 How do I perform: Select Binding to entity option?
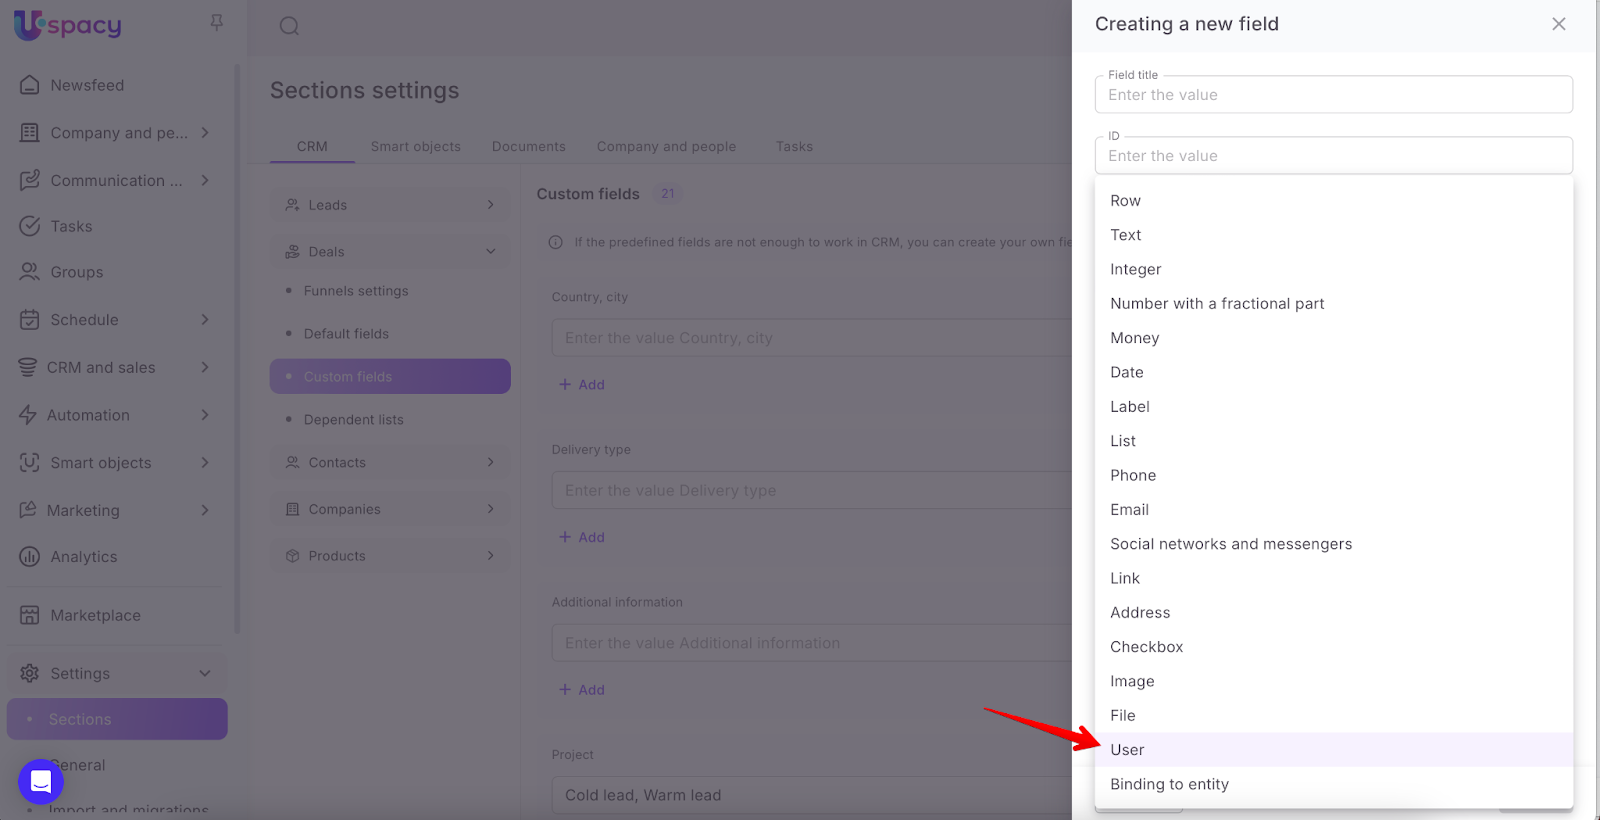1169,784
